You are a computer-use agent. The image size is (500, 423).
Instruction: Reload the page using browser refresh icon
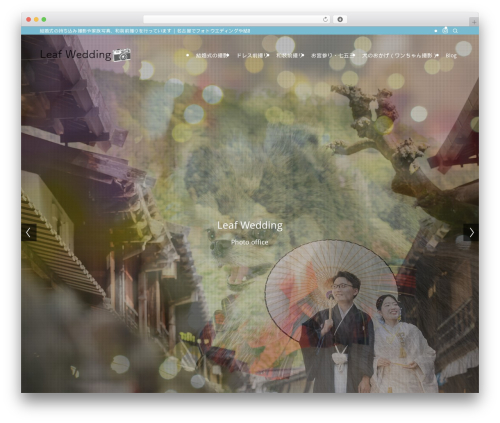point(325,20)
